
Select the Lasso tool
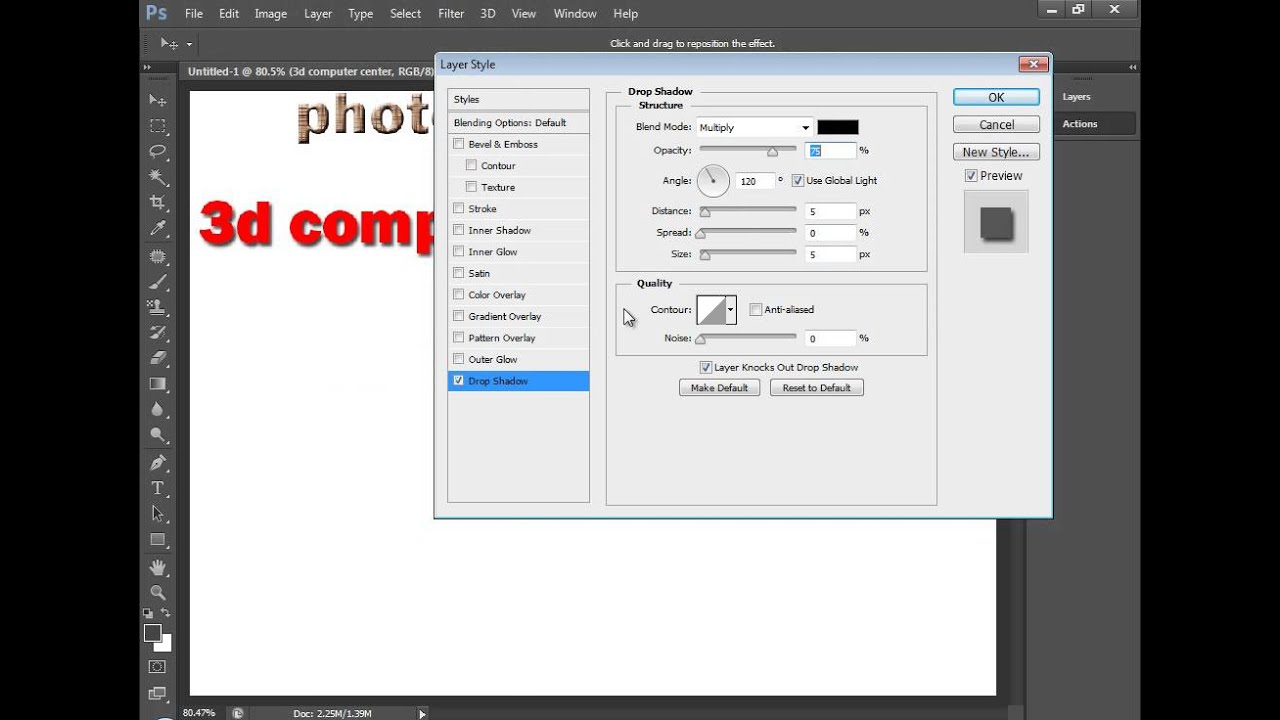(158, 152)
